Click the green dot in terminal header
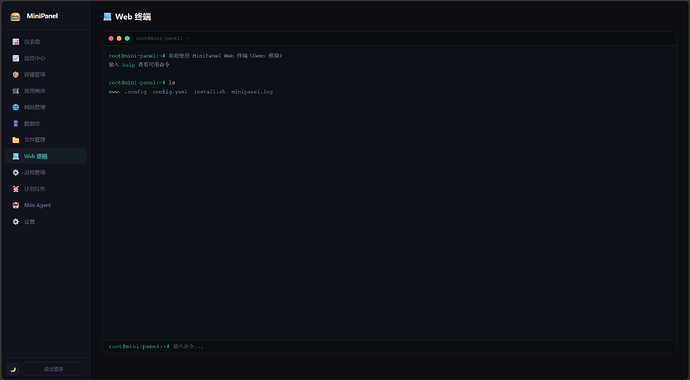 pyautogui.click(x=127, y=38)
